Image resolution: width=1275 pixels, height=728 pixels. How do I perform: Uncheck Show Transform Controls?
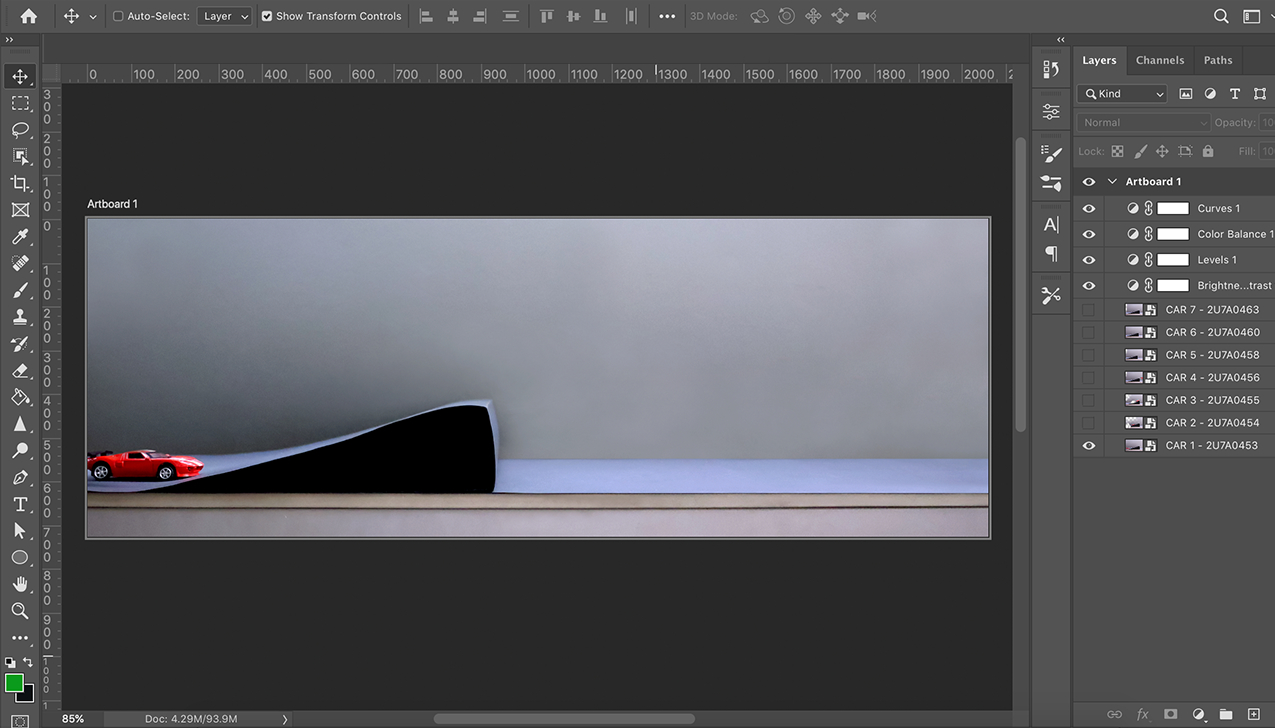click(x=267, y=16)
